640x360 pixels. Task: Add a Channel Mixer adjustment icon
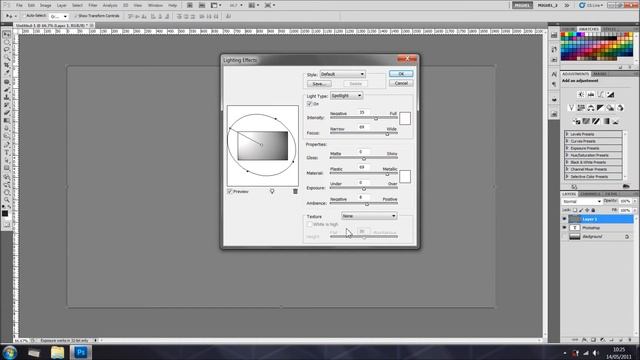click(x=620, y=108)
